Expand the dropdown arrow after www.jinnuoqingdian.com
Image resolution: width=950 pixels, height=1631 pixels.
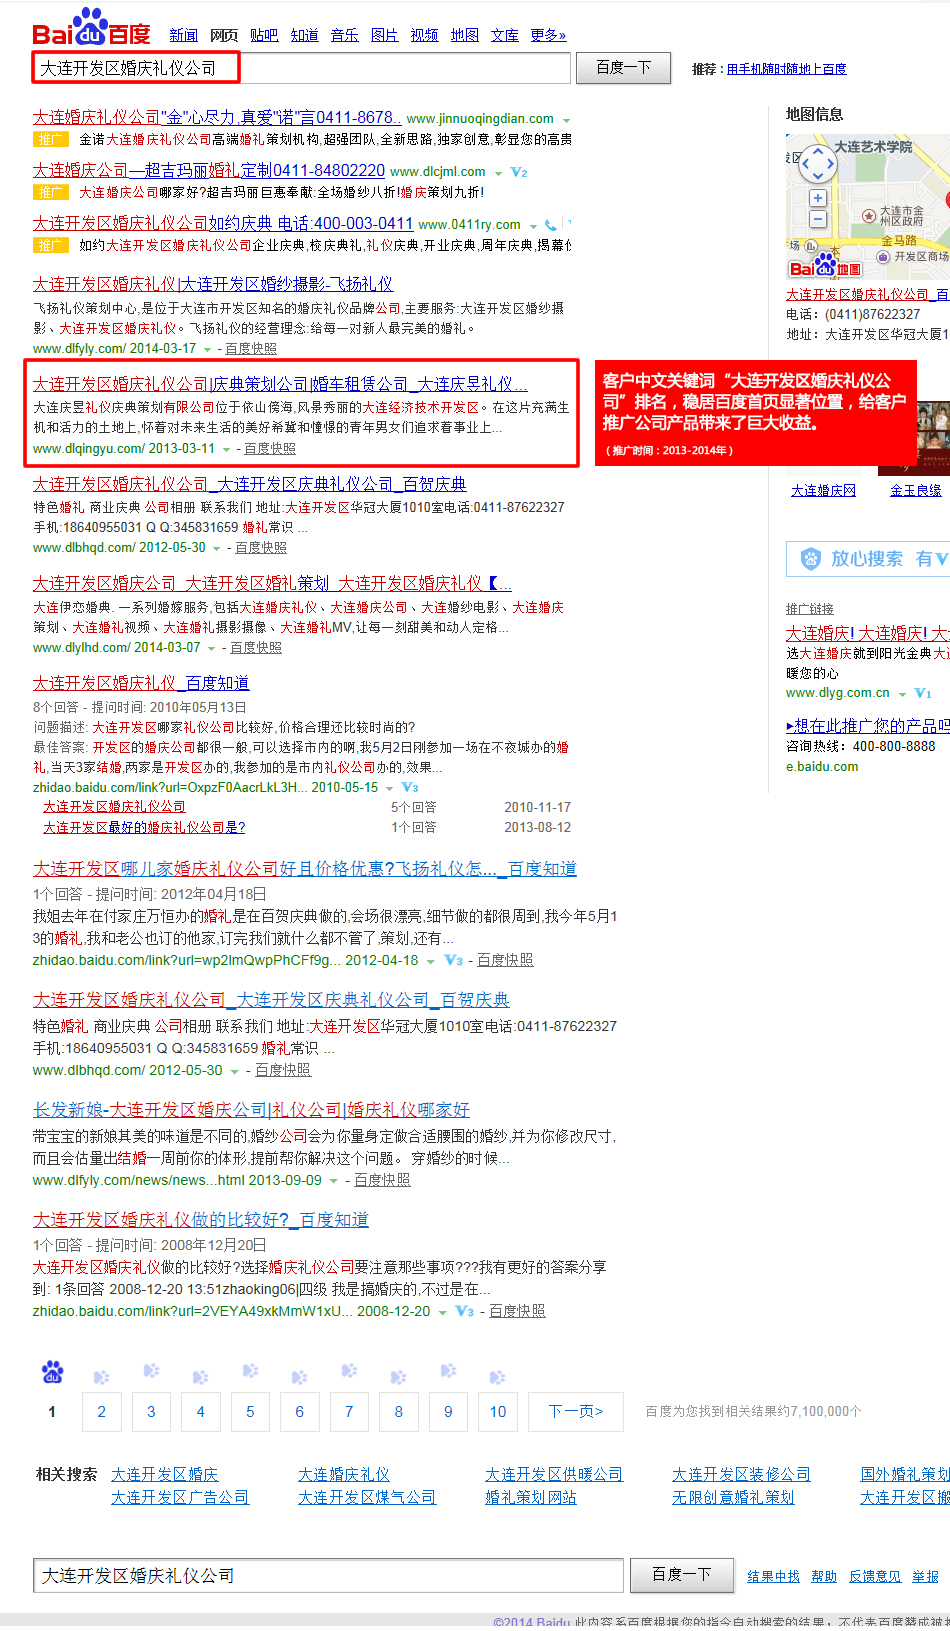click(x=566, y=120)
